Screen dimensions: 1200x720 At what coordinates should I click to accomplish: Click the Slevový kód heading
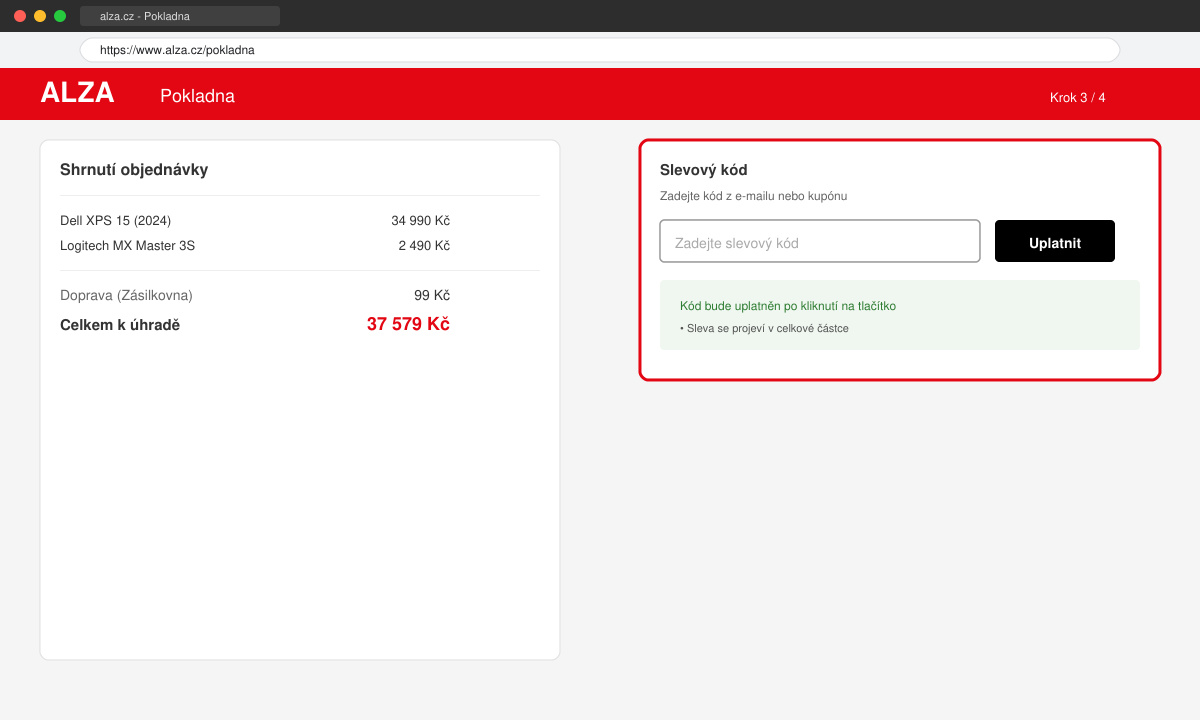point(703,170)
